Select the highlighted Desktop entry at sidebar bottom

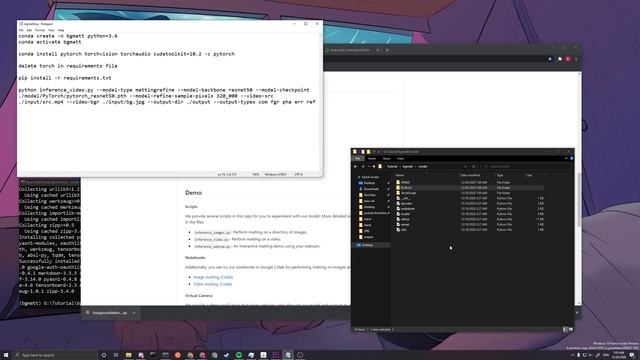370,245
